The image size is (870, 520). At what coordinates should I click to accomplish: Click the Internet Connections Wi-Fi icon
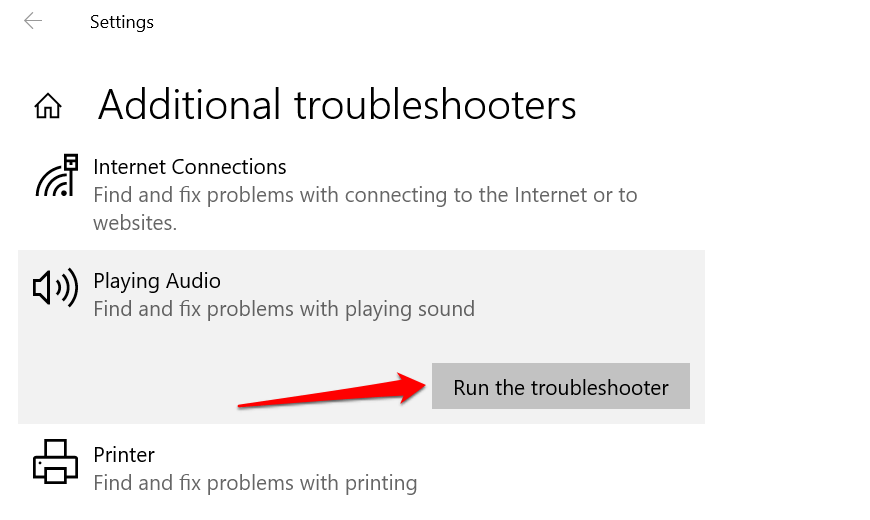pos(56,176)
